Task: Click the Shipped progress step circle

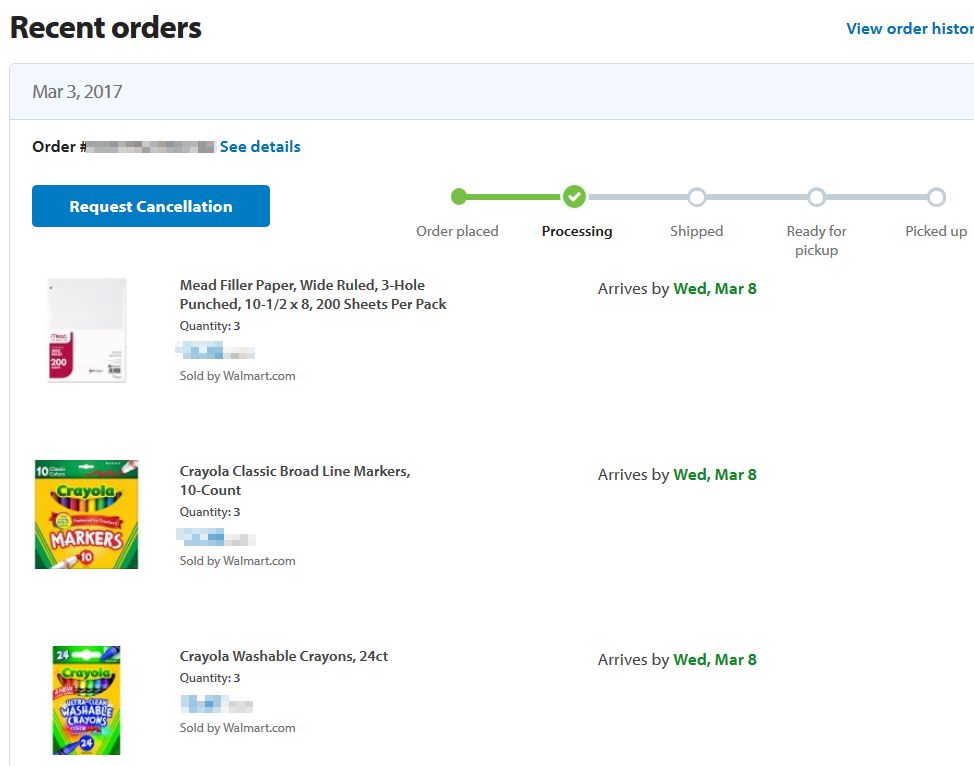Action: 697,197
